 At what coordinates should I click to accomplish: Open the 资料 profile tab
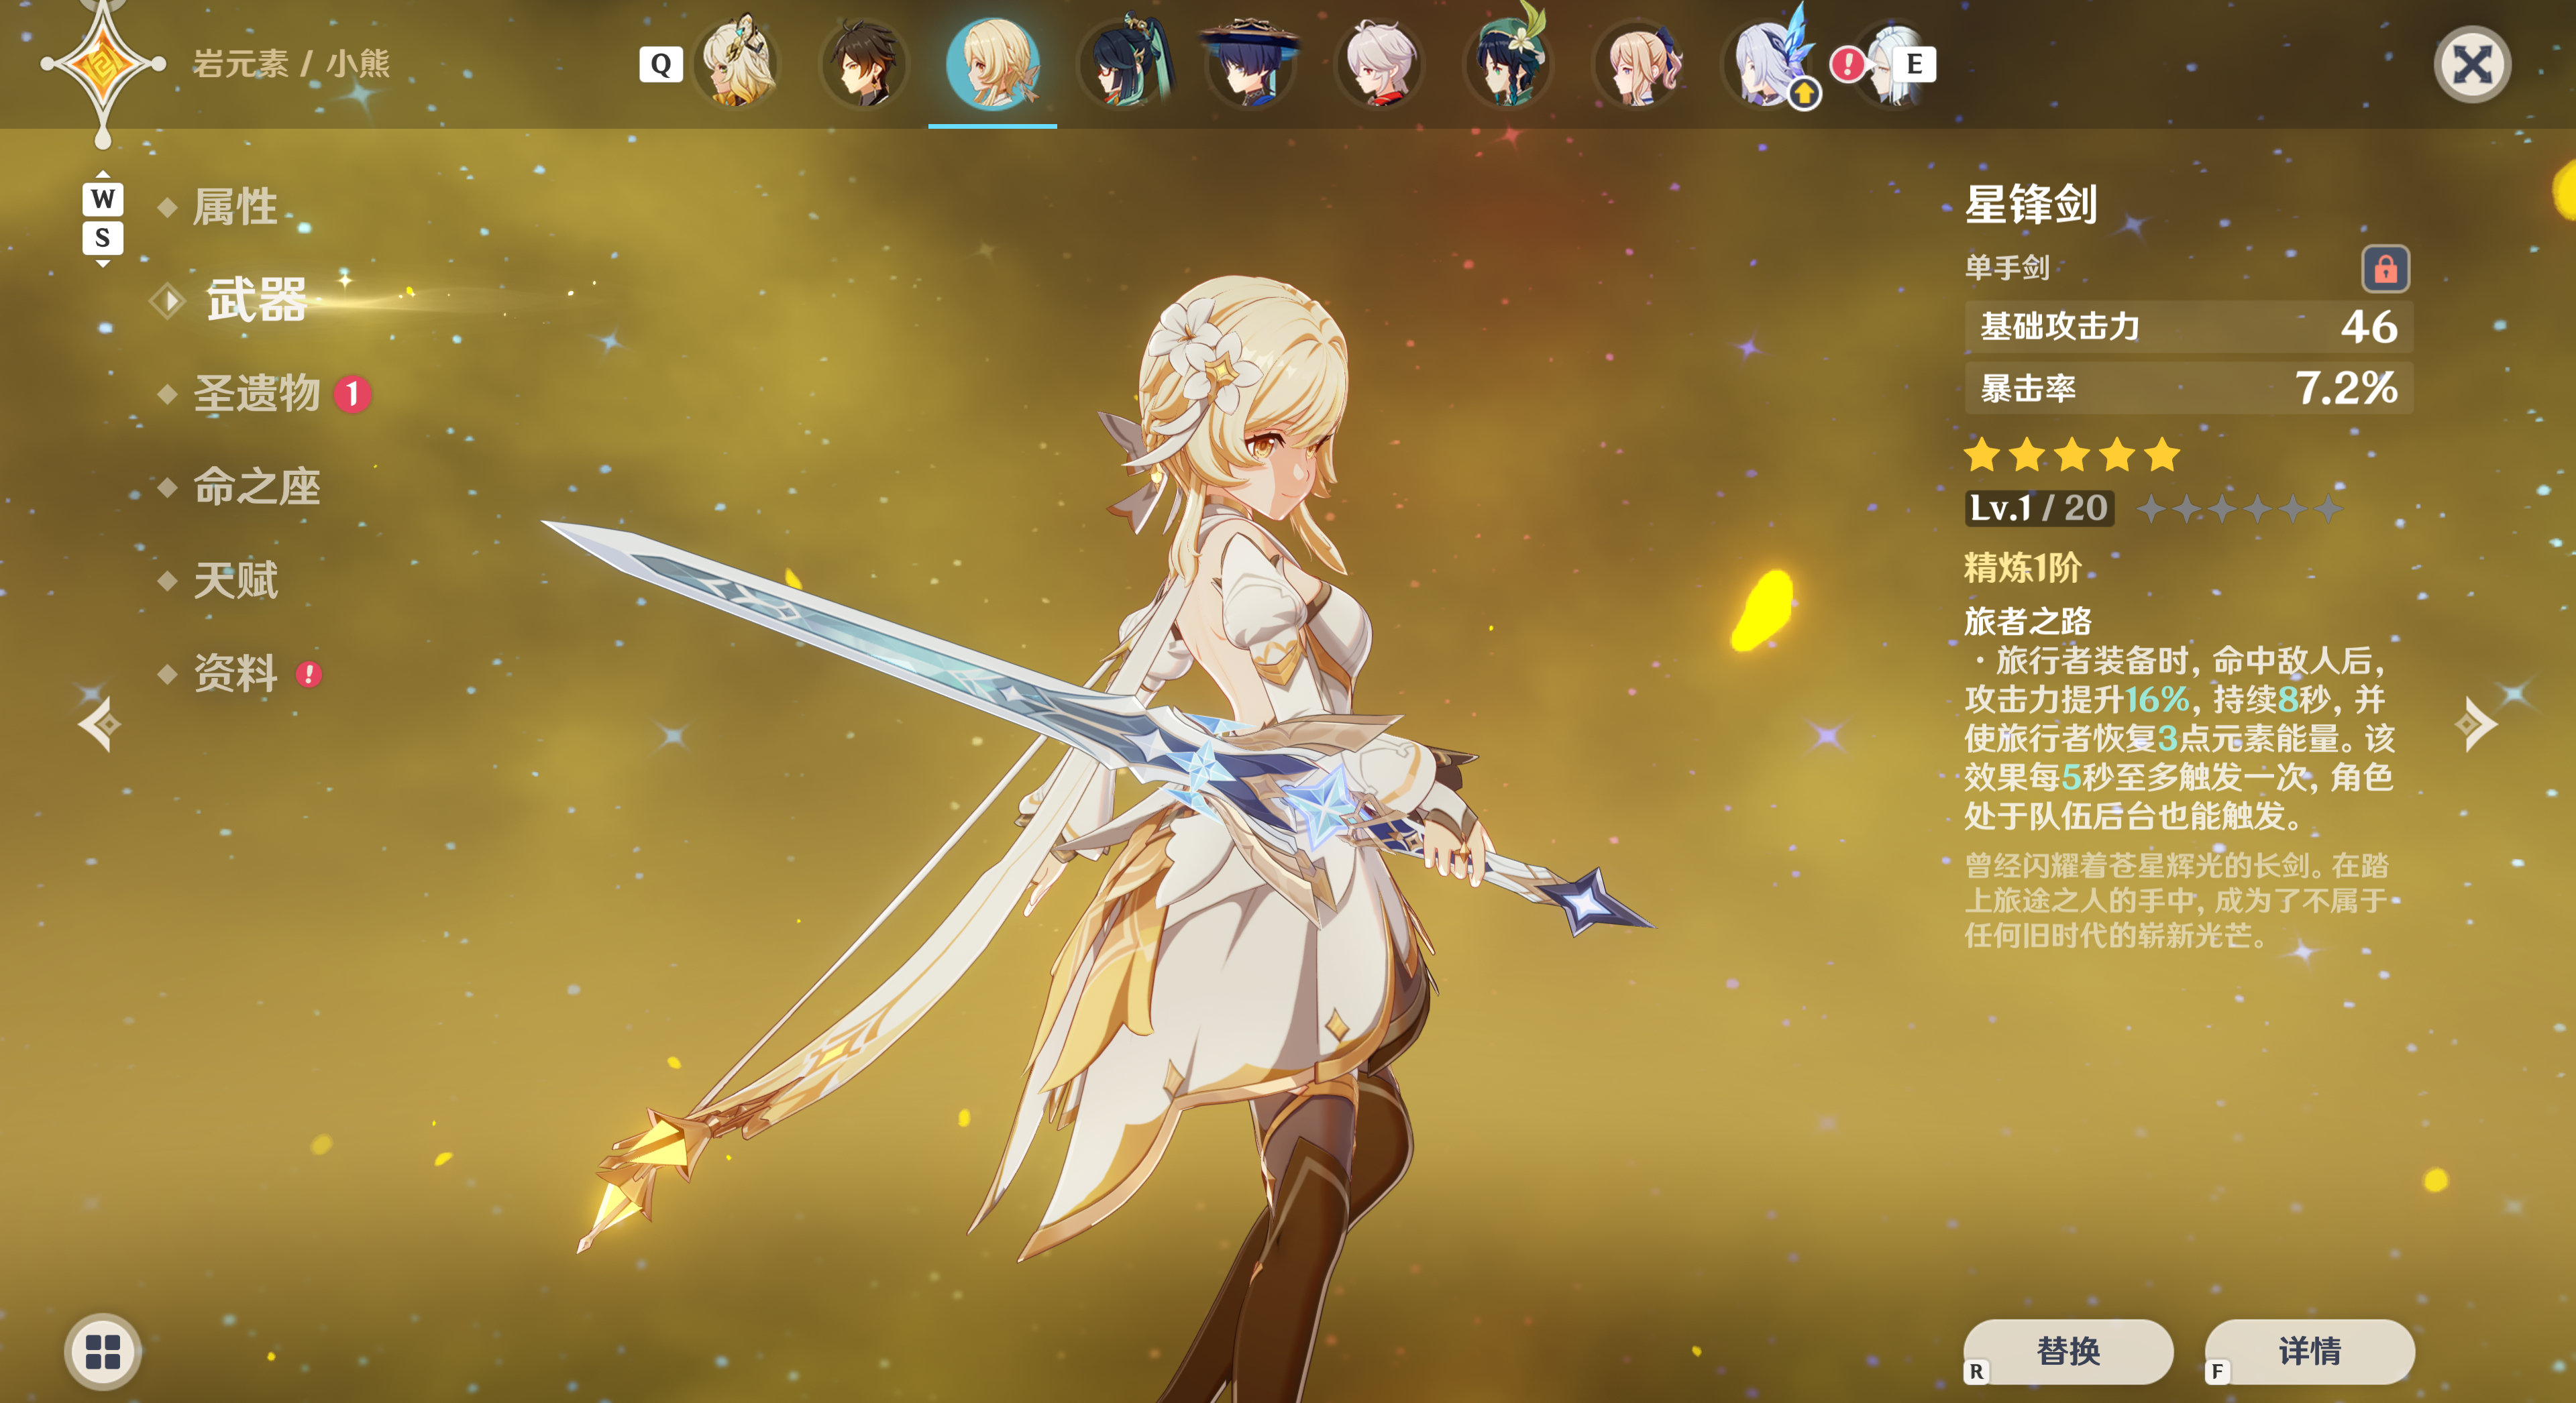[235, 673]
